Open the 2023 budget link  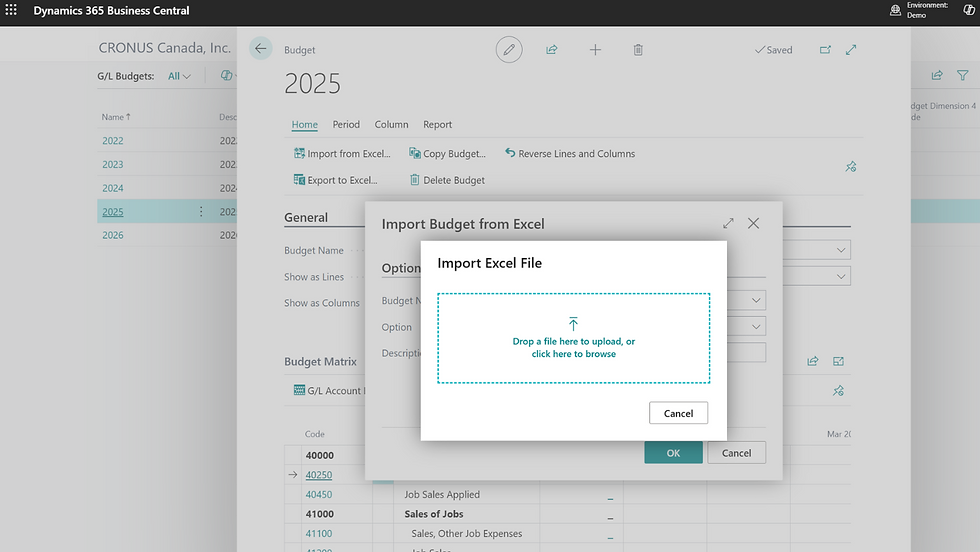click(x=112, y=164)
